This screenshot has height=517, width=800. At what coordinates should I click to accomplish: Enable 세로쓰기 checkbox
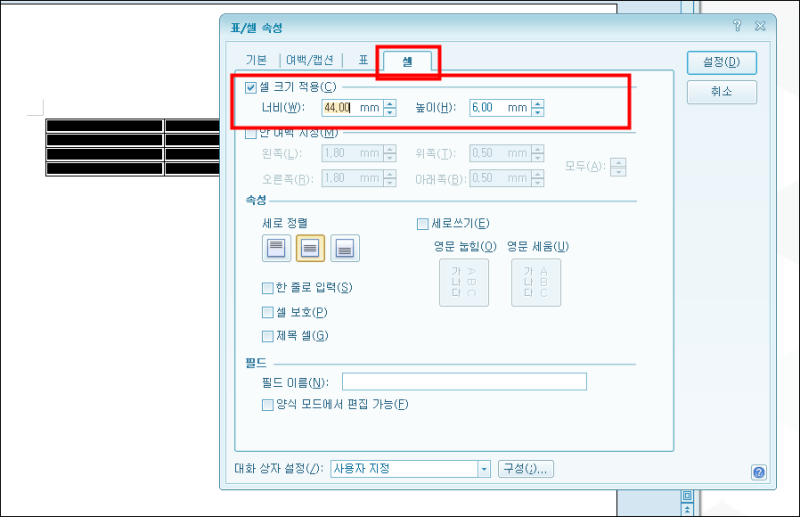422,224
